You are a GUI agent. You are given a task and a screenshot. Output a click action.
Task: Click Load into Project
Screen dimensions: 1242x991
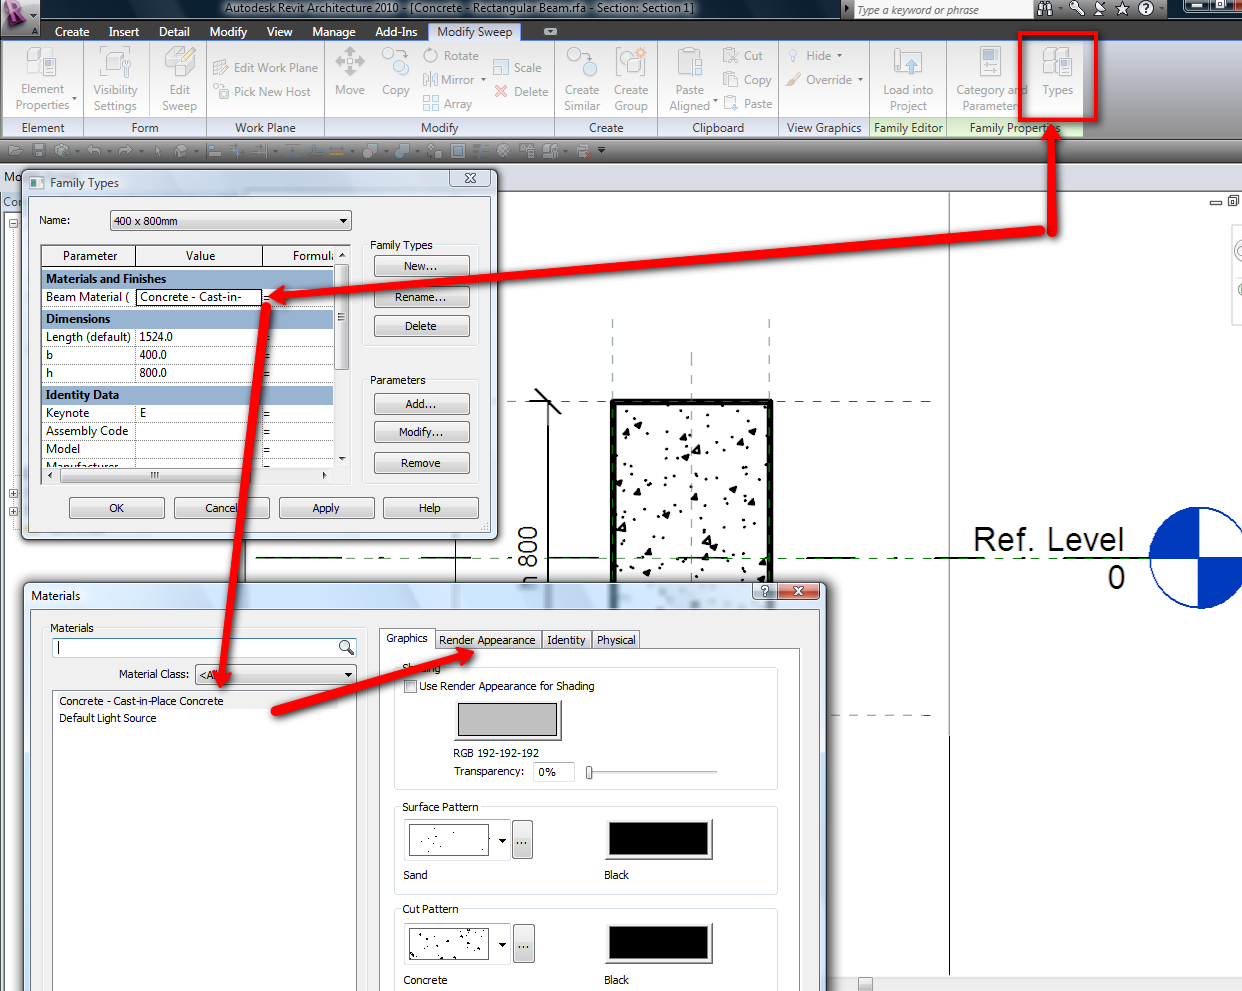click(908, 80)
